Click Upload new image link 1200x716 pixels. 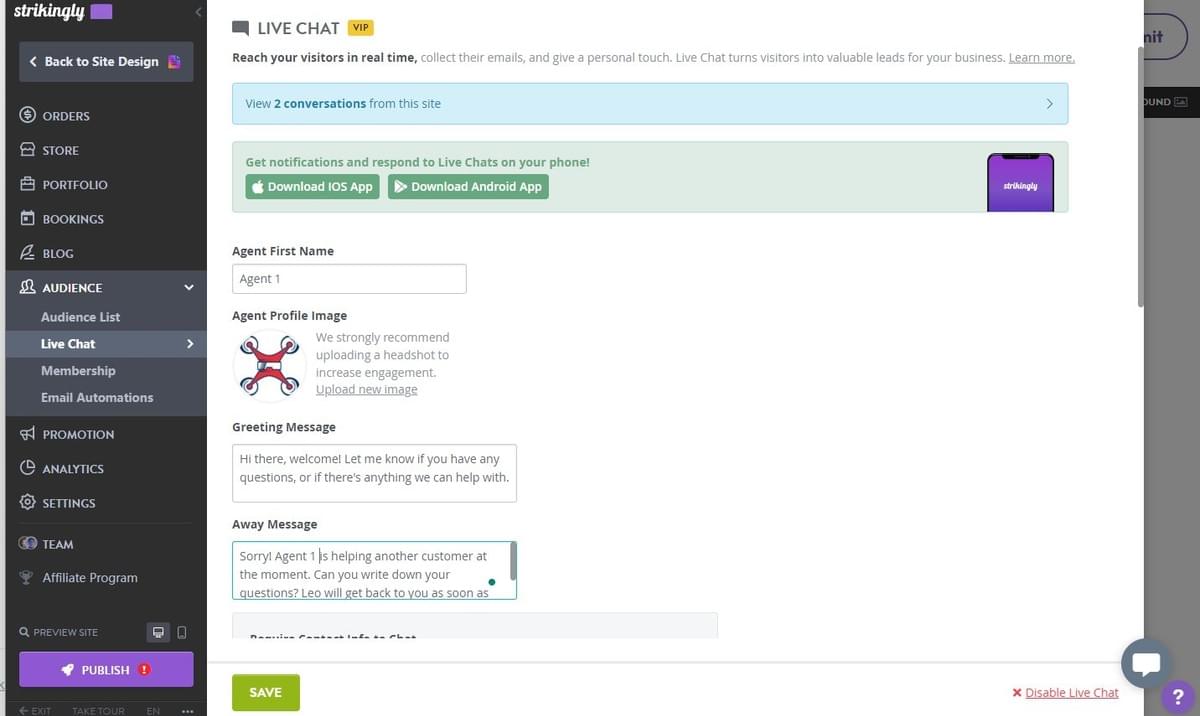367,390
